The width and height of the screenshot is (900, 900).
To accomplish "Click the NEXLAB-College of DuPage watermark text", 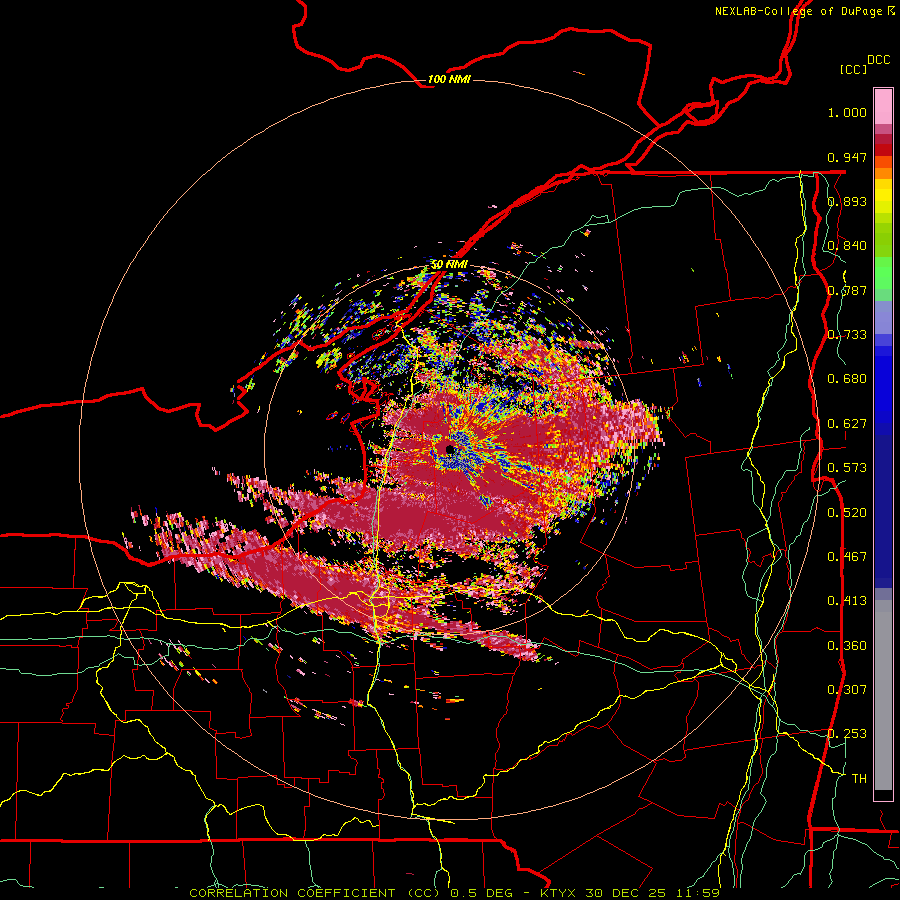I will (x=804, y=11).
